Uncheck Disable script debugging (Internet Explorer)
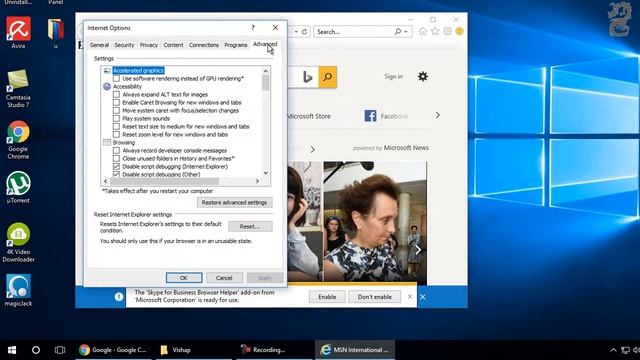 (x=116, y=167)
